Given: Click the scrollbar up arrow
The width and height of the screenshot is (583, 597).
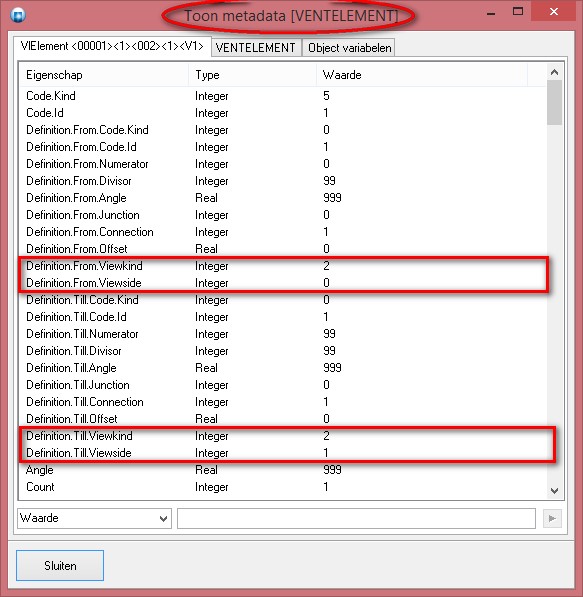Looking at the screenshot, I should [x=554, y=72].
